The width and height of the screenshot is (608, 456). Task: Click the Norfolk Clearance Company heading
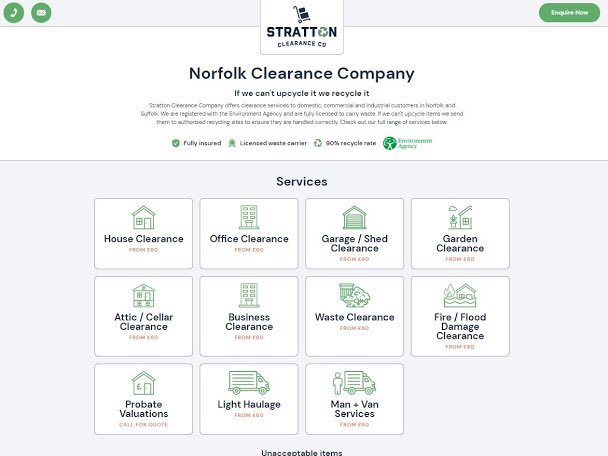click(302, 73)
